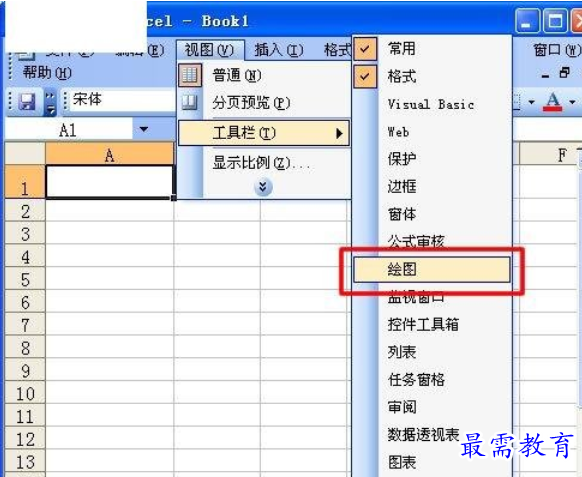Select cell A1
The image size is (582, 477).
tap(109, 182)
